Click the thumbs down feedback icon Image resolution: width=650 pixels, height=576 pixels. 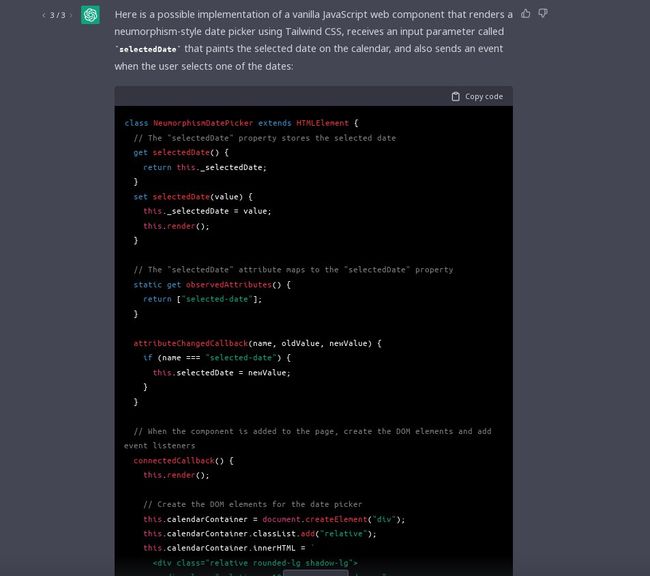pos(543,13)
